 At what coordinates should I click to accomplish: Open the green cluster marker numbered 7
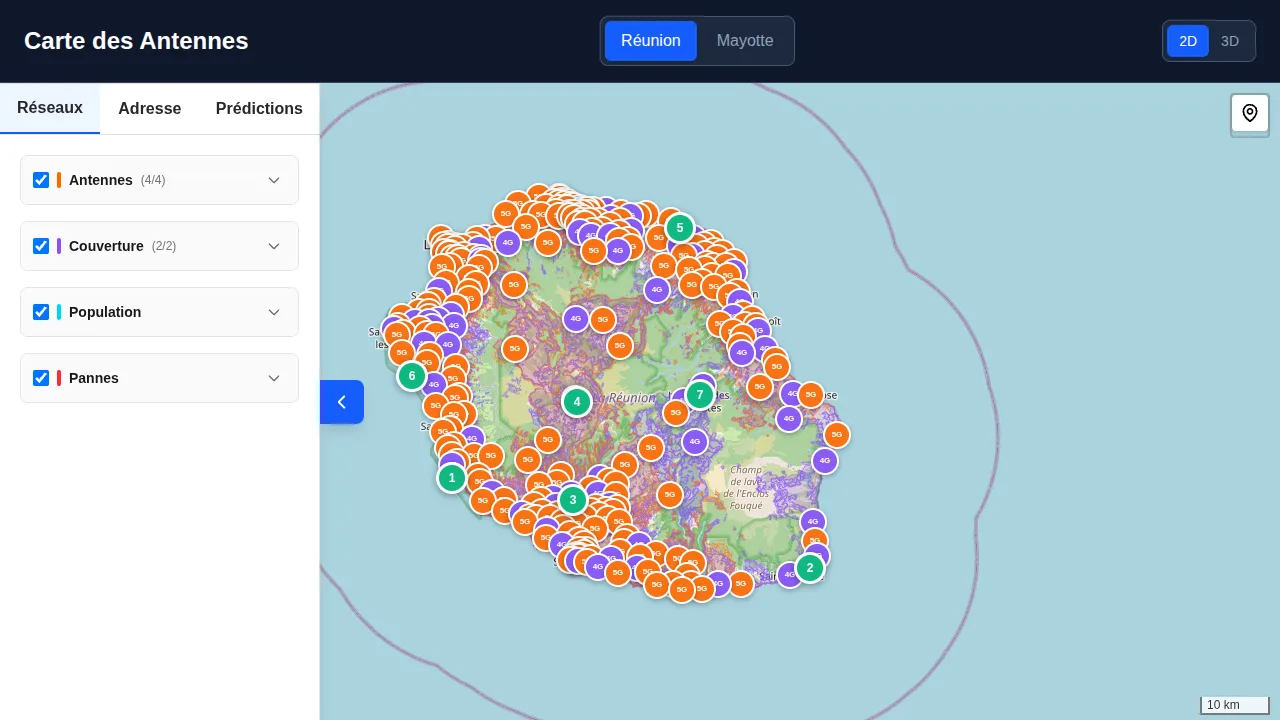[699, 394]
